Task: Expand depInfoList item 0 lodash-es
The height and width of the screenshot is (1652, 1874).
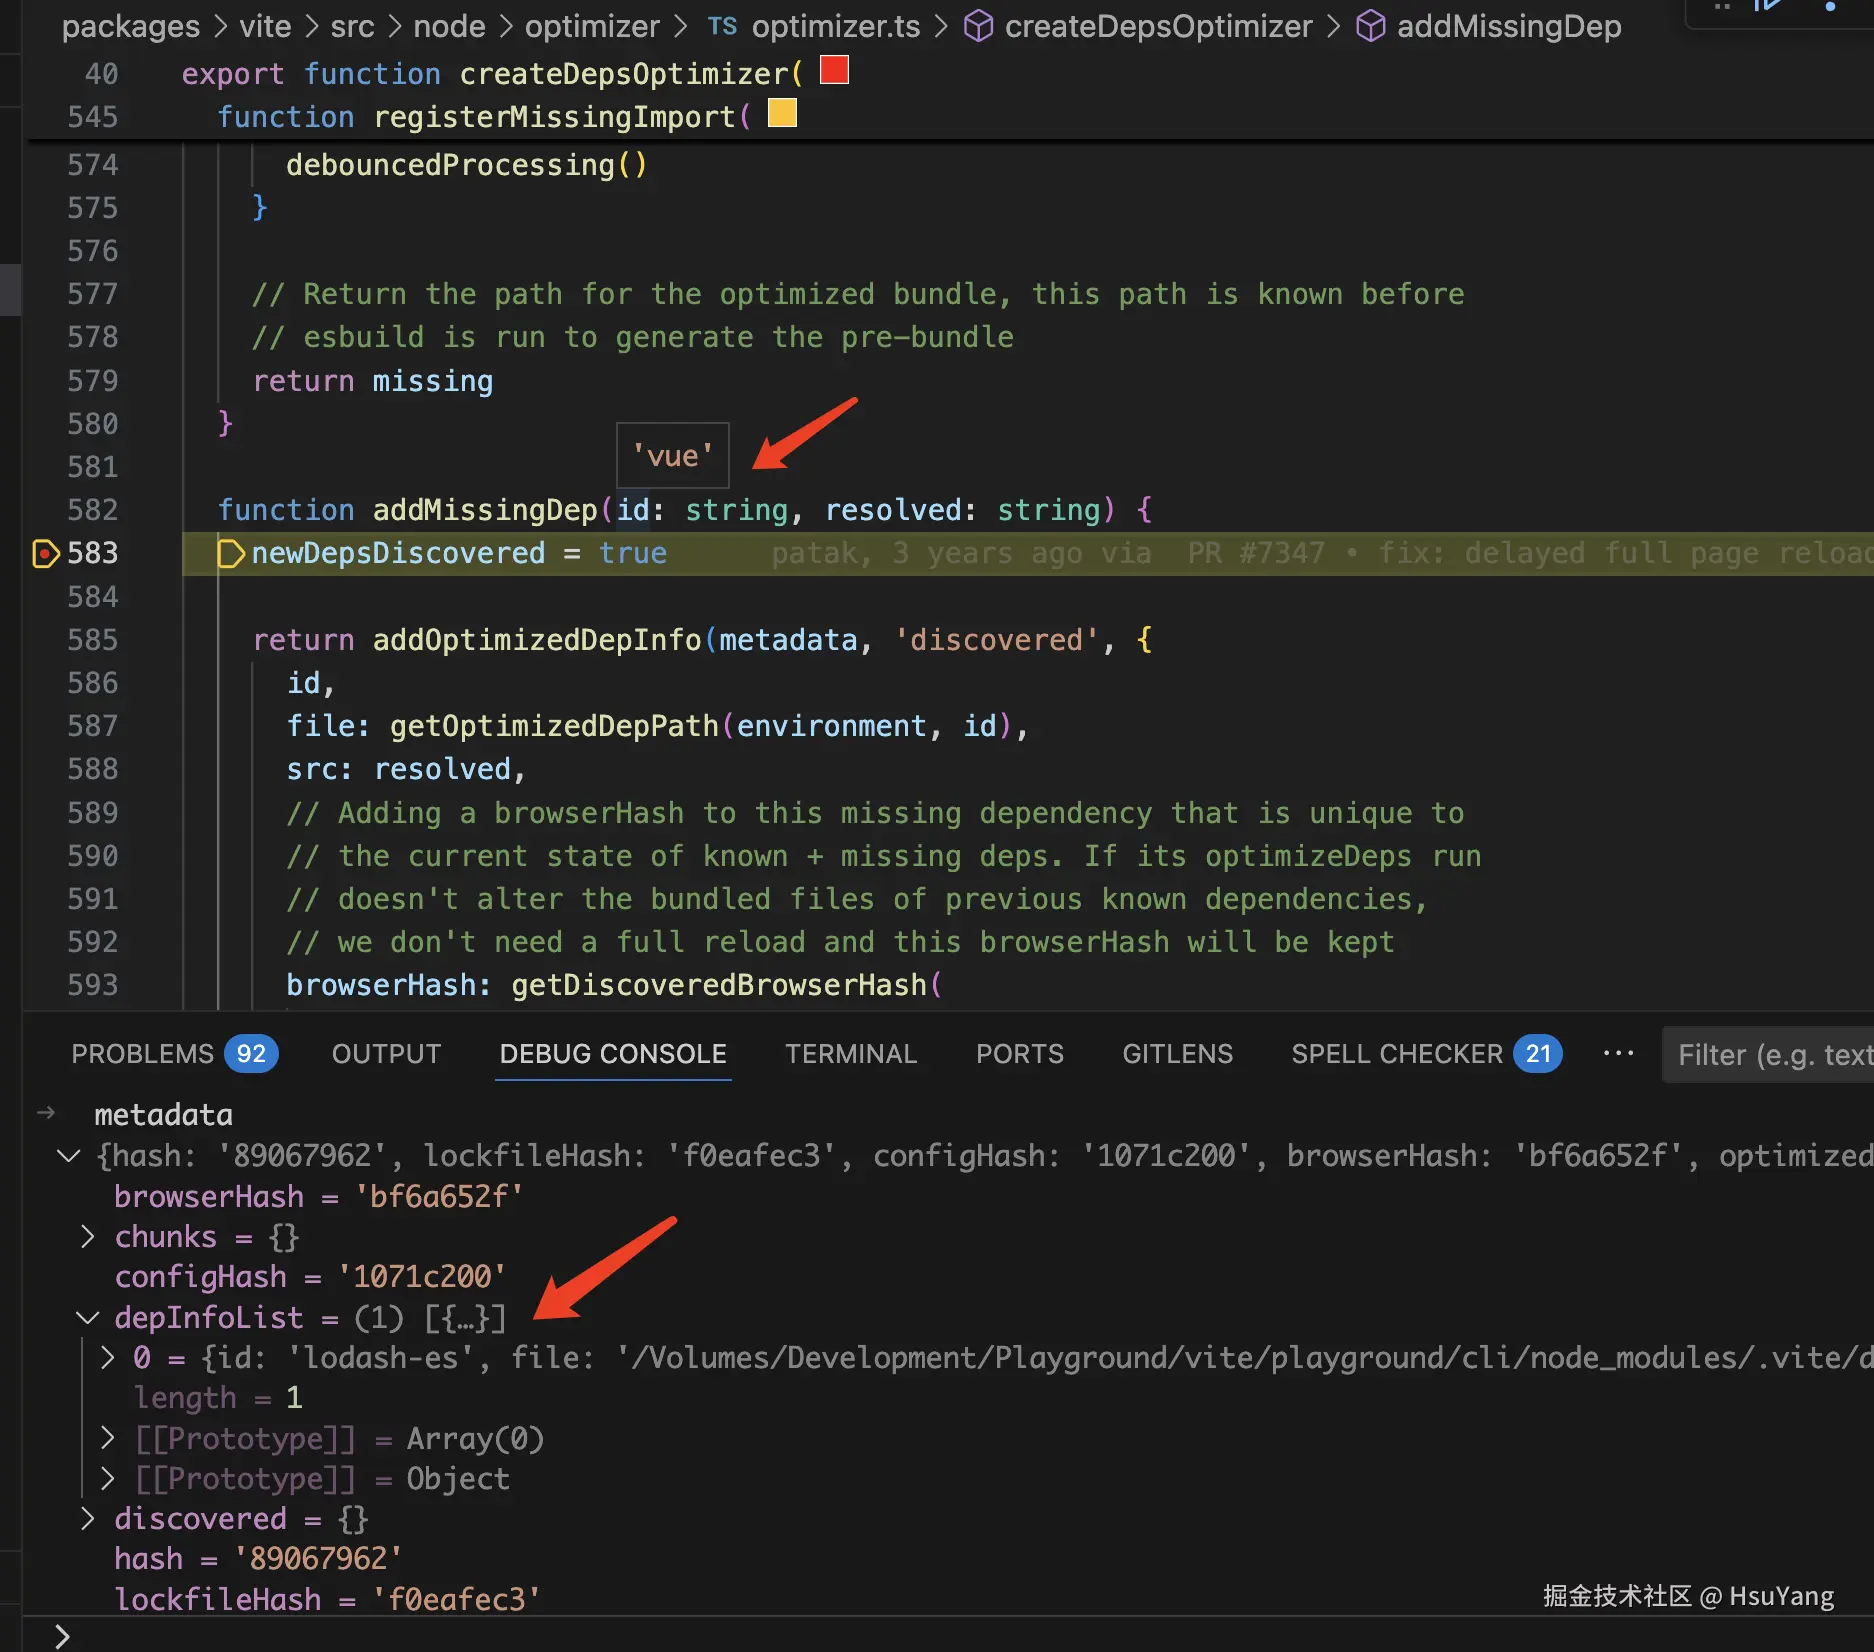Action: point(108,1358)
